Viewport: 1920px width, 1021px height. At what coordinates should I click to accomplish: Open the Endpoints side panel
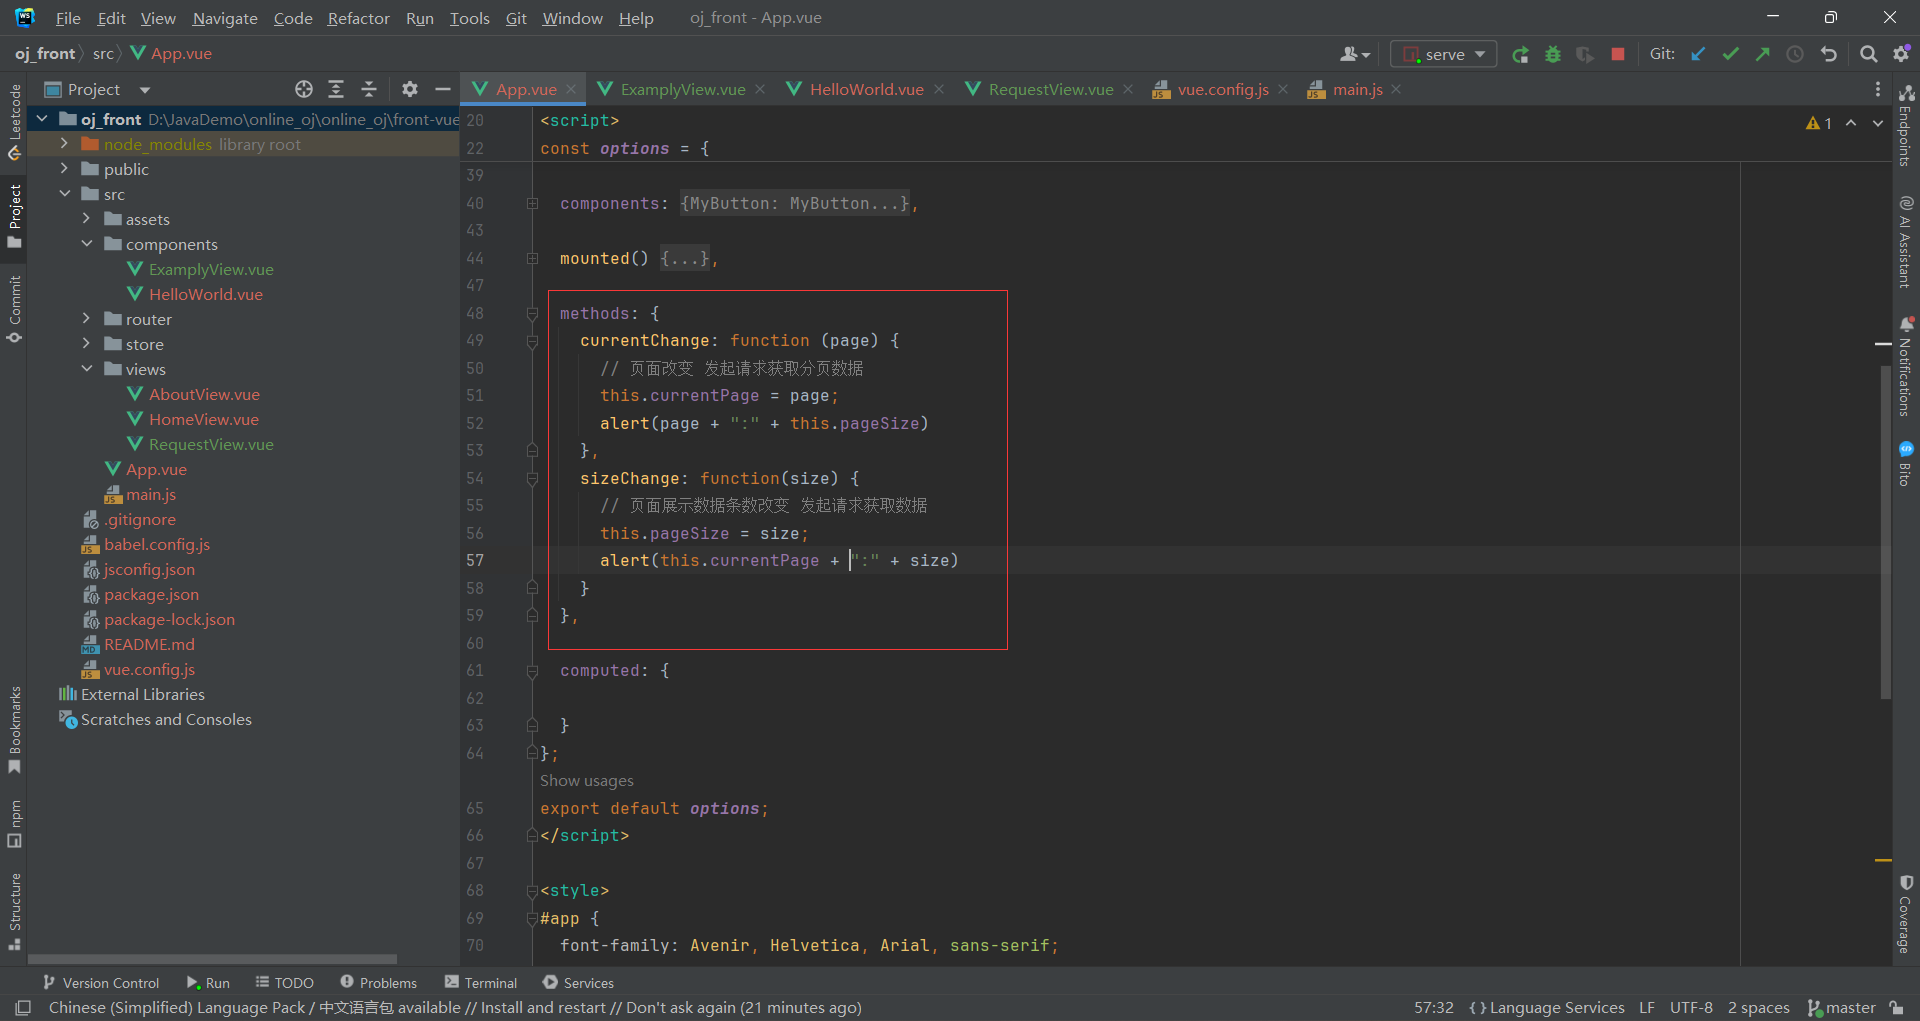(1906, 124)
